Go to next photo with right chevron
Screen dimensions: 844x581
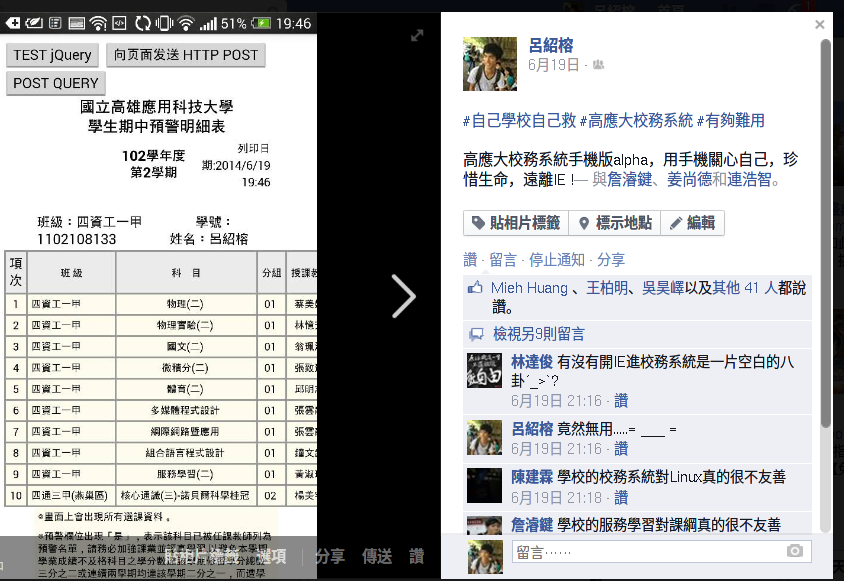[x=404, y=296]
